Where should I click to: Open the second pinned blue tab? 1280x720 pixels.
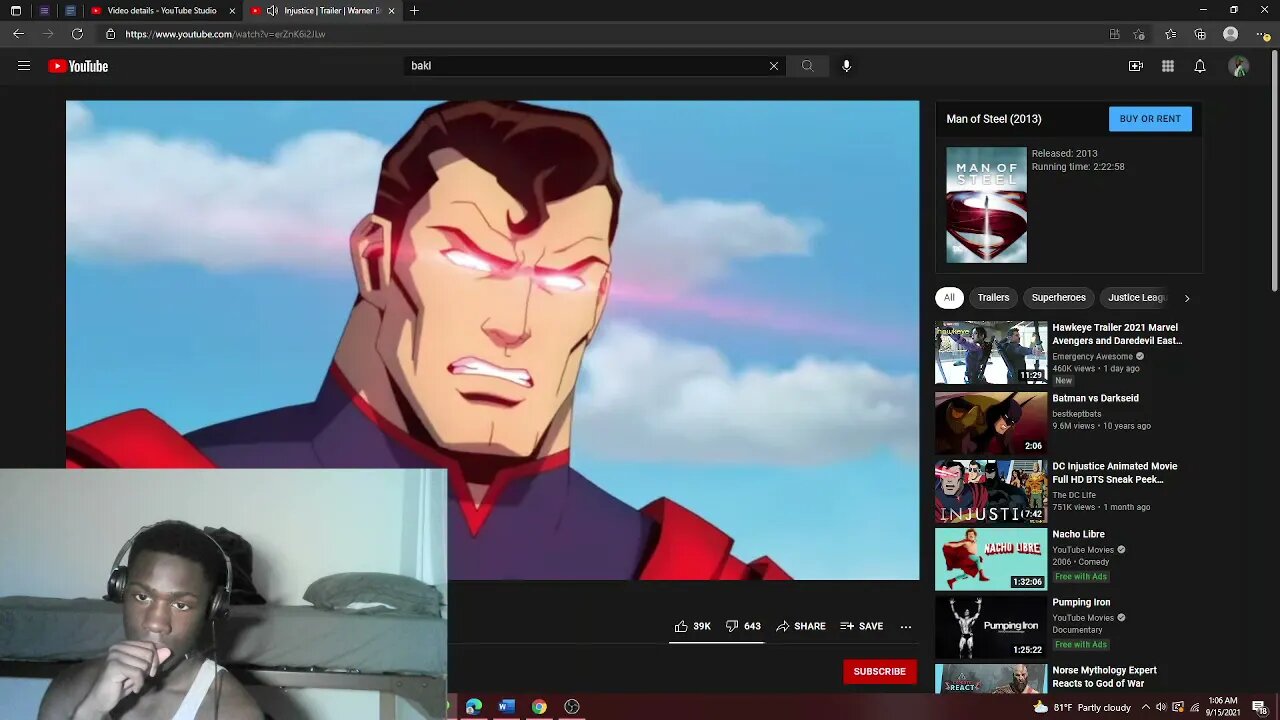[x=70, y=11]
